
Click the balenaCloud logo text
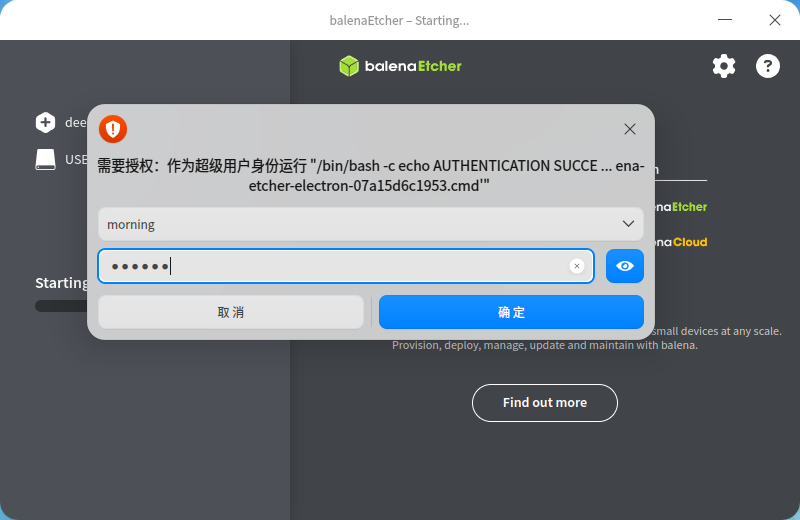(x=681, y=242)
